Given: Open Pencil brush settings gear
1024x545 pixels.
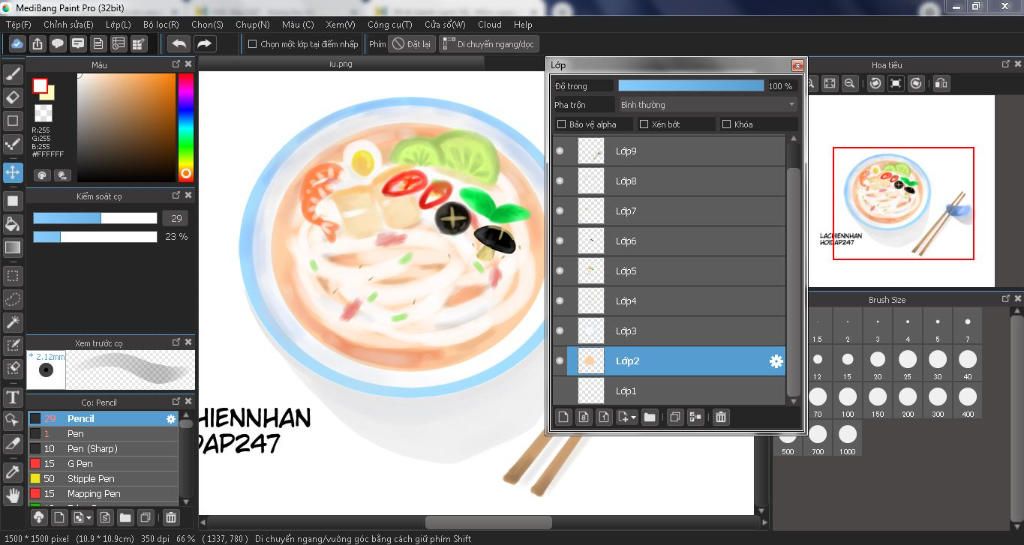Looking at the screenshot, I should pos(171,418).
